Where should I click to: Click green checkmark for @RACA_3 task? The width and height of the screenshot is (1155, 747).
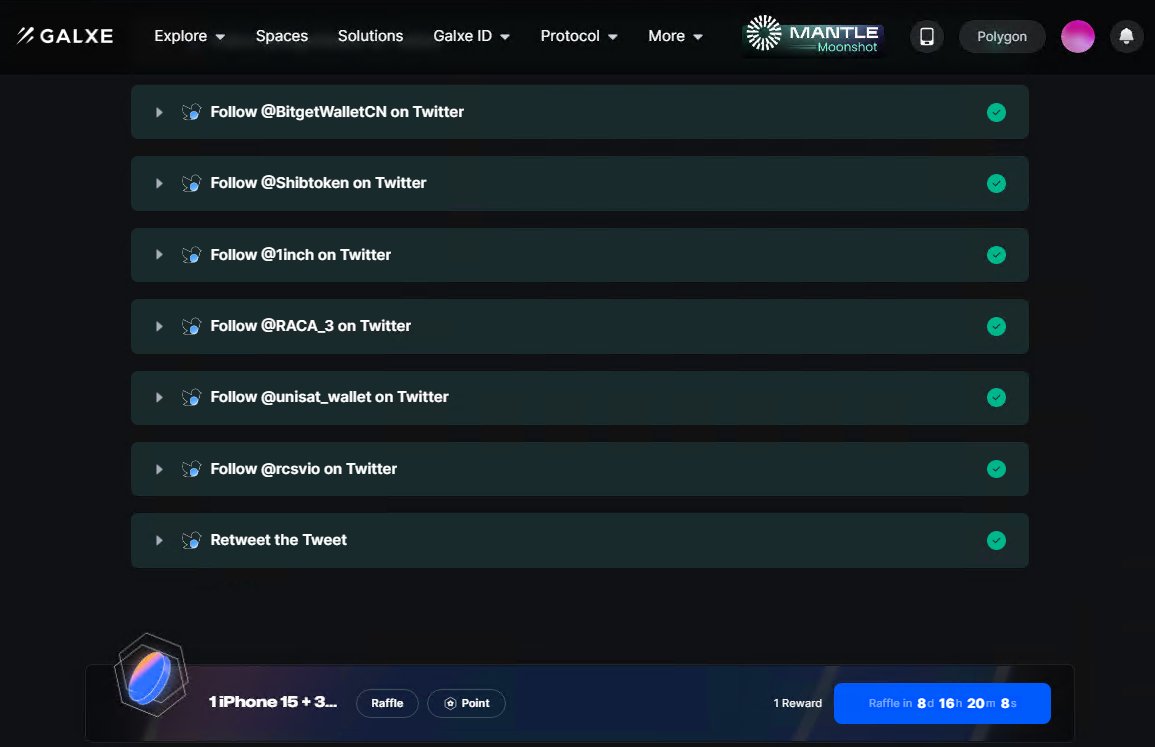coord(996,326)
